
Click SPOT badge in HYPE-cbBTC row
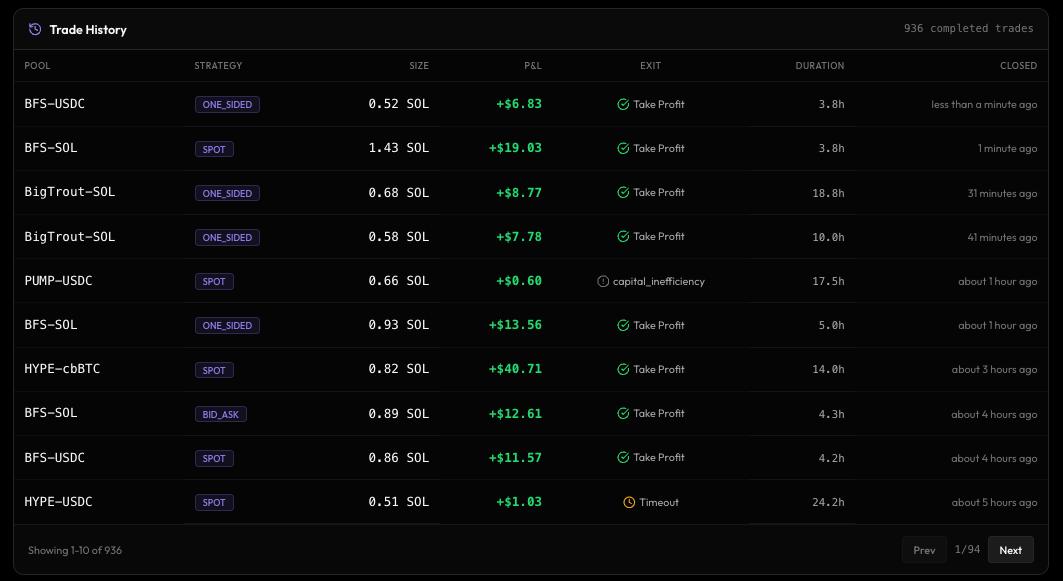click(214, 370)
